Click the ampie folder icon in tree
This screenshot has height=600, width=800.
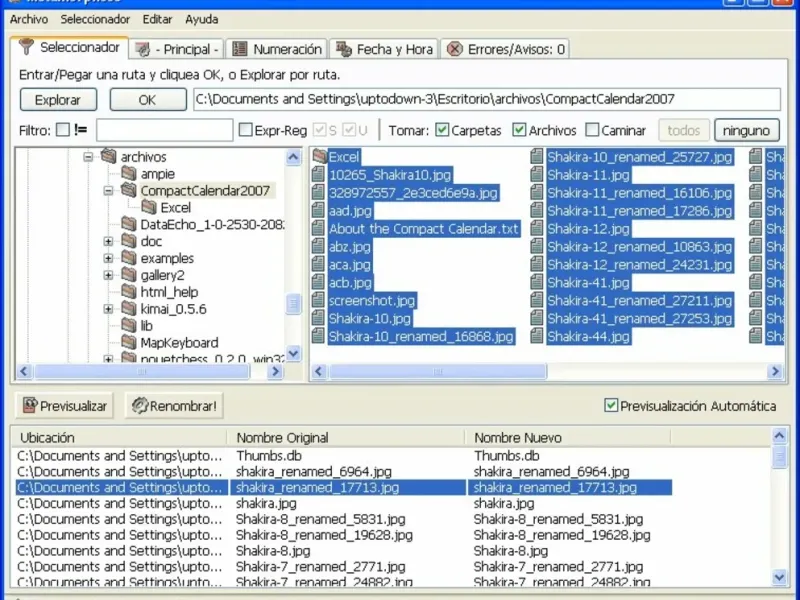point(129,173)
